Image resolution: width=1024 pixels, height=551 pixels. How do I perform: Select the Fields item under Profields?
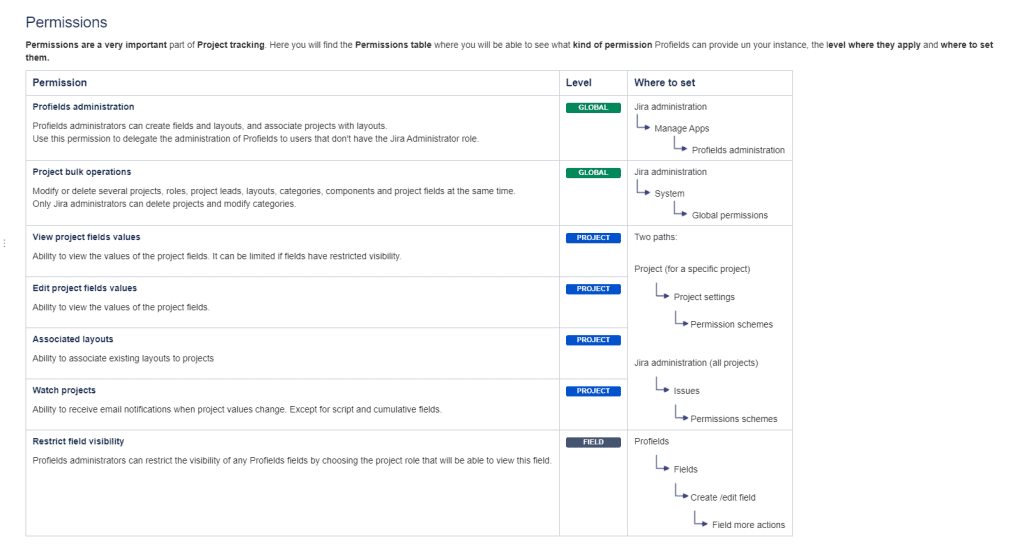[x=685, y=469]
